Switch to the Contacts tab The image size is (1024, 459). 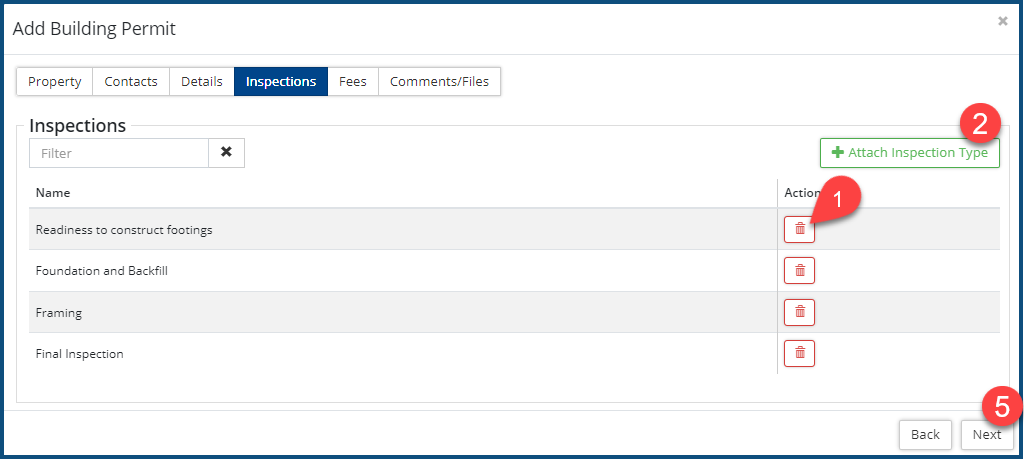click(x=131, y=82)
